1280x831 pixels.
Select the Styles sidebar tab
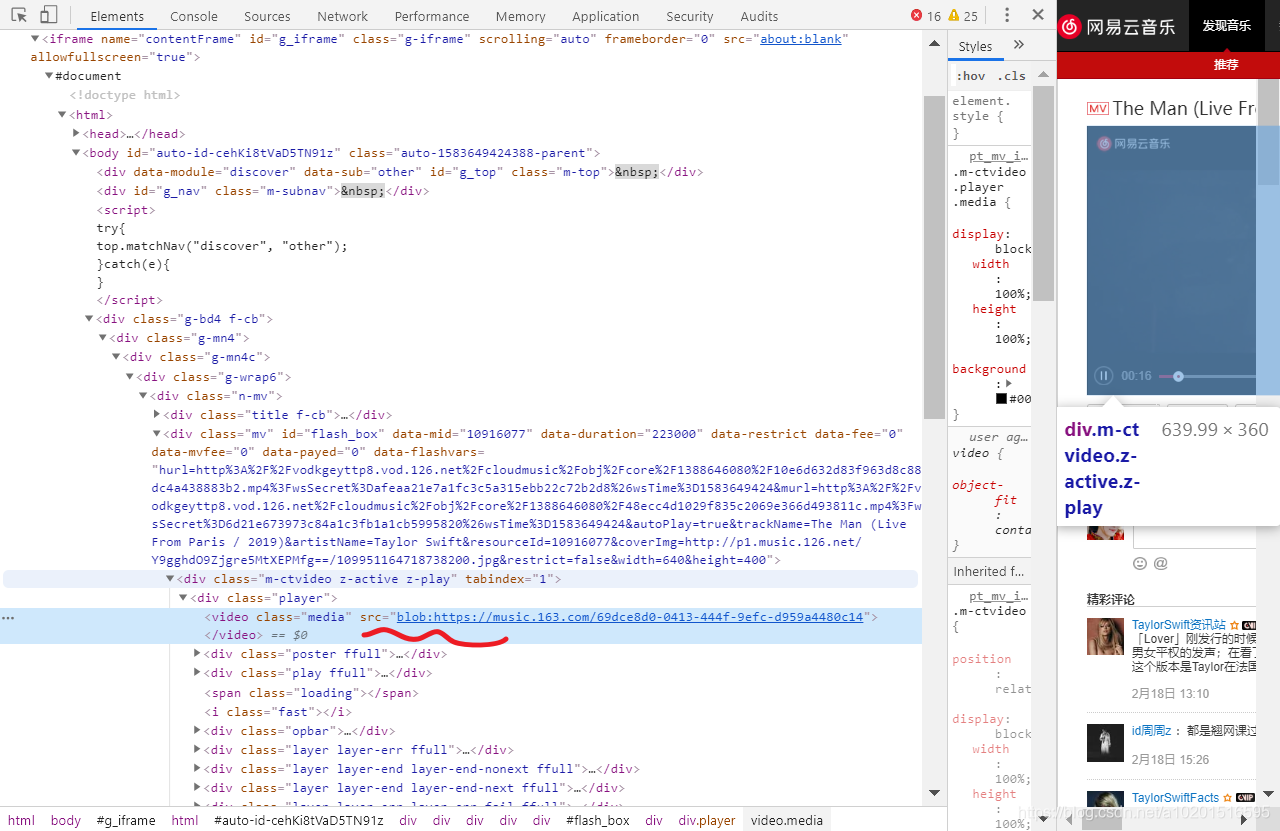(x=976, y=46)
